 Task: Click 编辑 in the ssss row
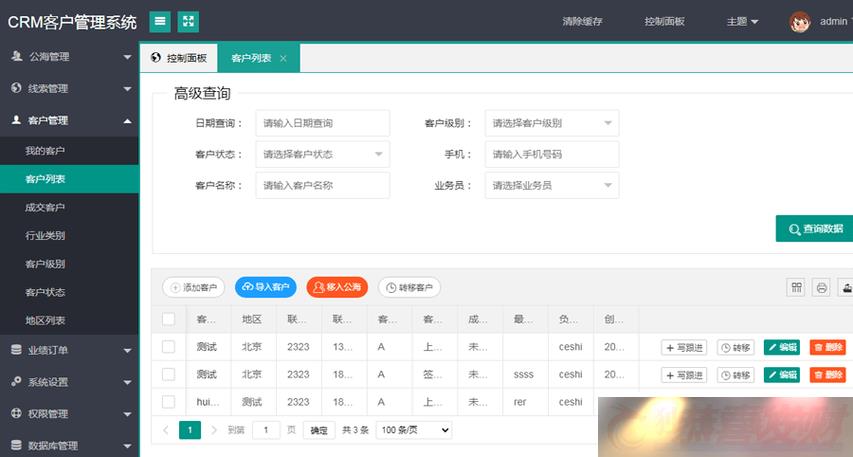point(782,375)
